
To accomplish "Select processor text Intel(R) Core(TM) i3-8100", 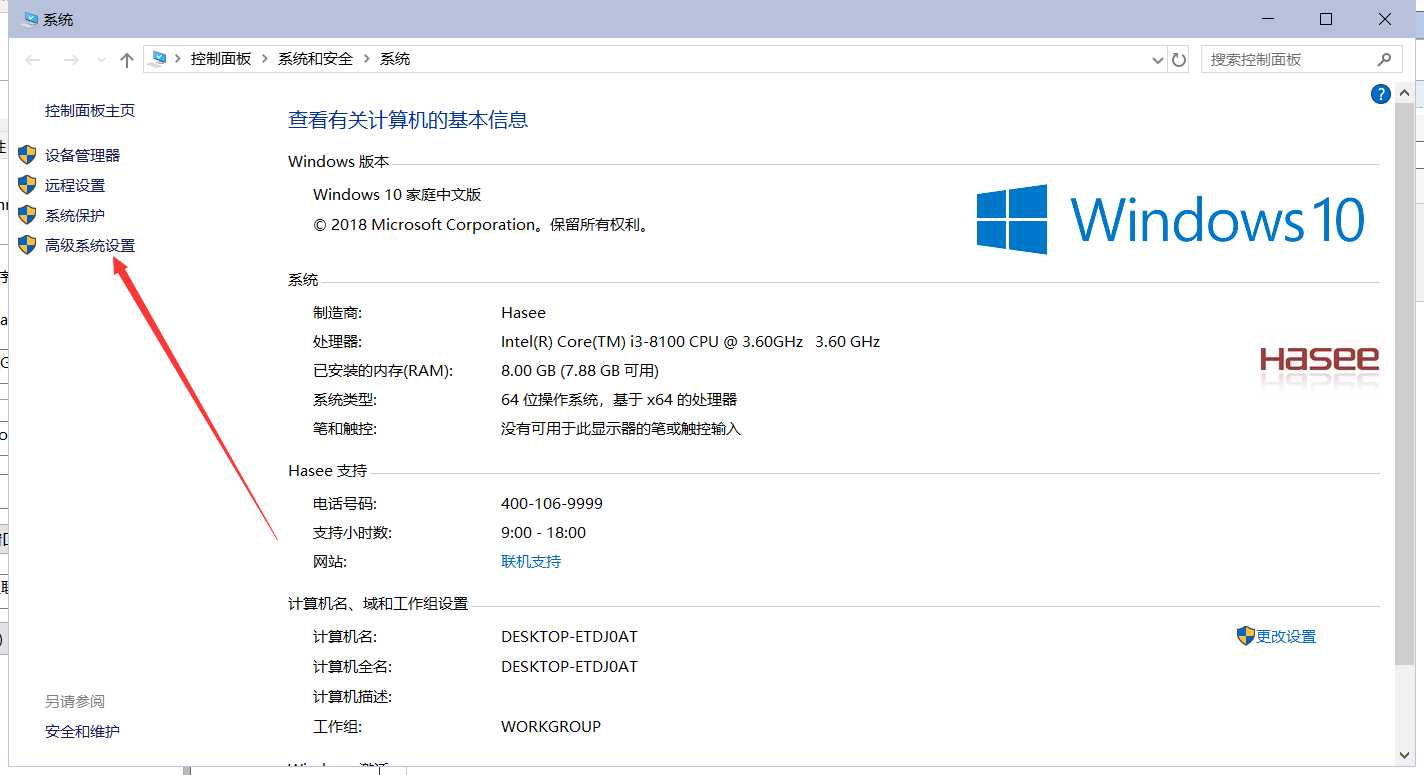I will click(593, 341).
